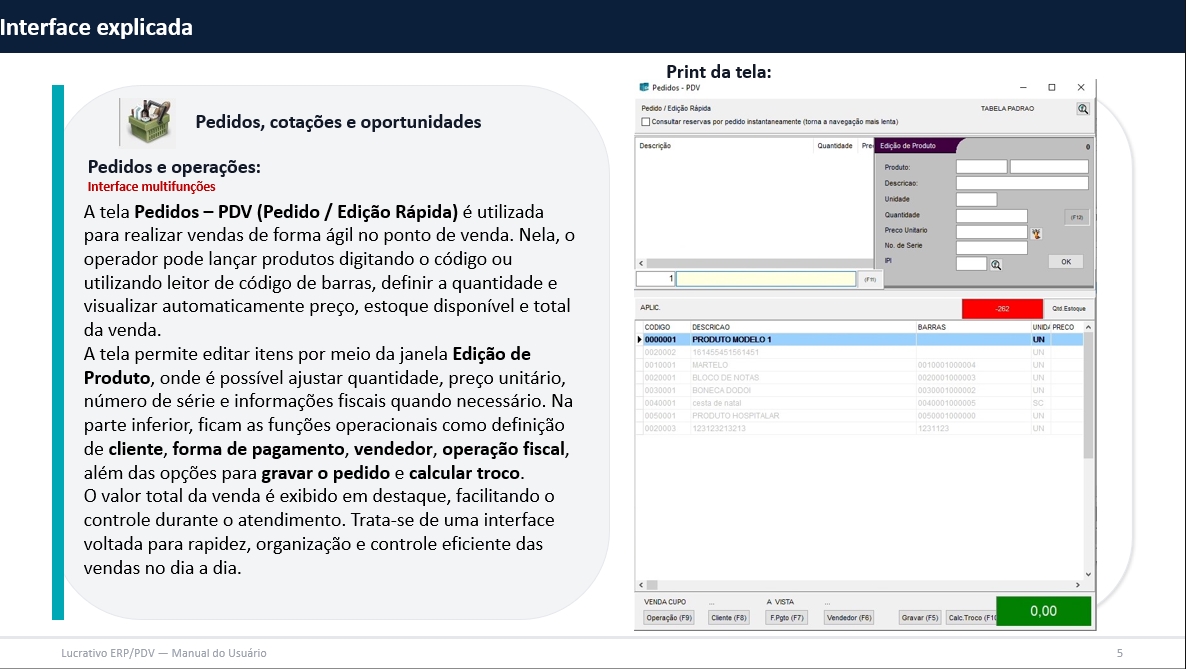The width and height of the screenshot is (1186, 669).
Task: Save the order with Gravar (F5)
Action: coord(920,618)
